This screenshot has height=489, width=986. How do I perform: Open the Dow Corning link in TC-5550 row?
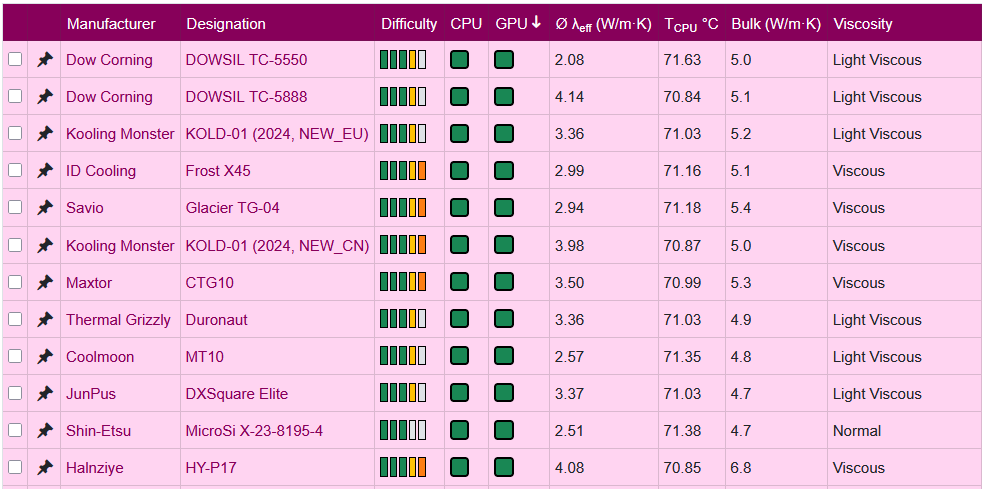click(109, 60)
